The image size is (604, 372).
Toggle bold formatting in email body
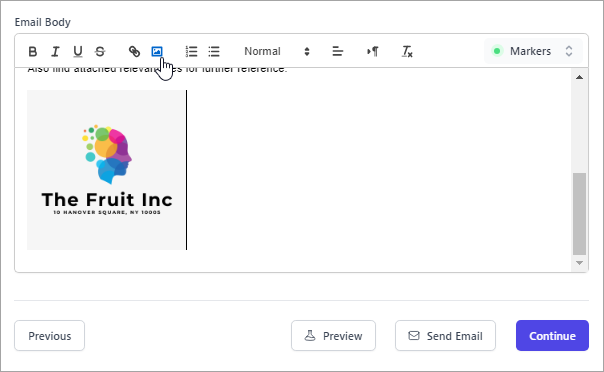[x=33, y=51]
